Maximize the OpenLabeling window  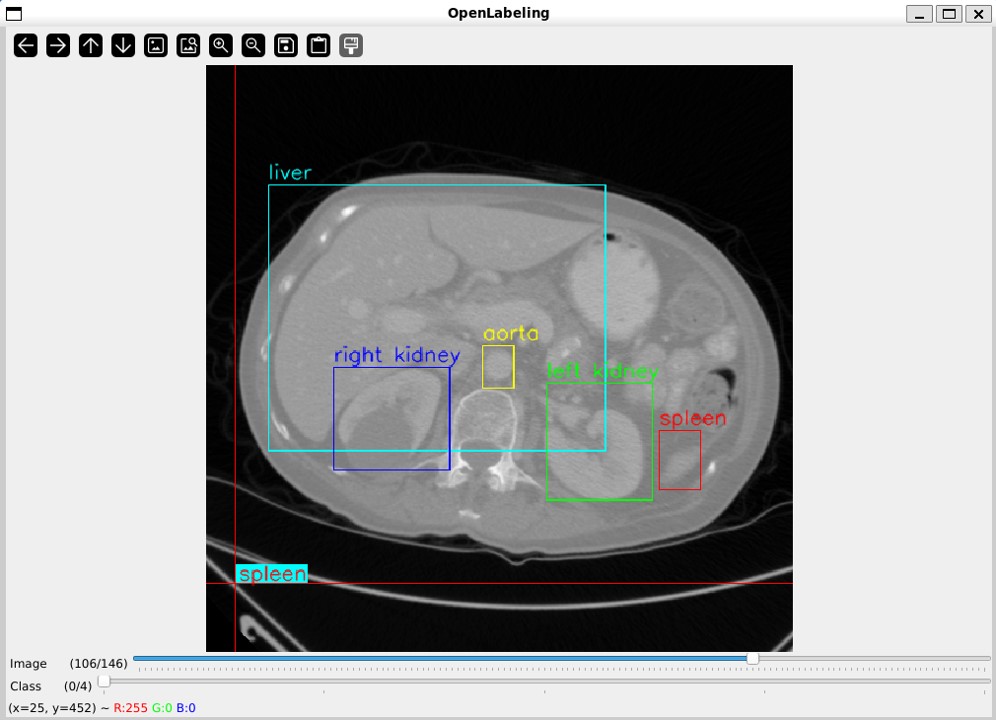click(x=950, y=14)
